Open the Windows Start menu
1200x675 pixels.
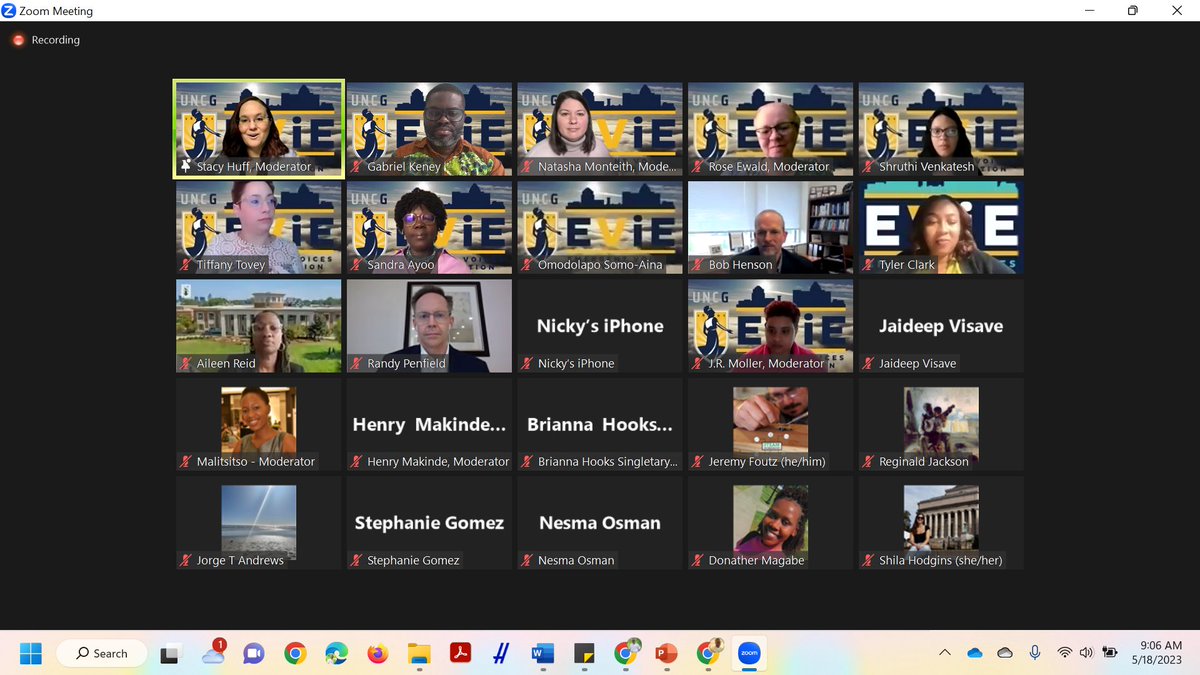[x=31, y=653]
